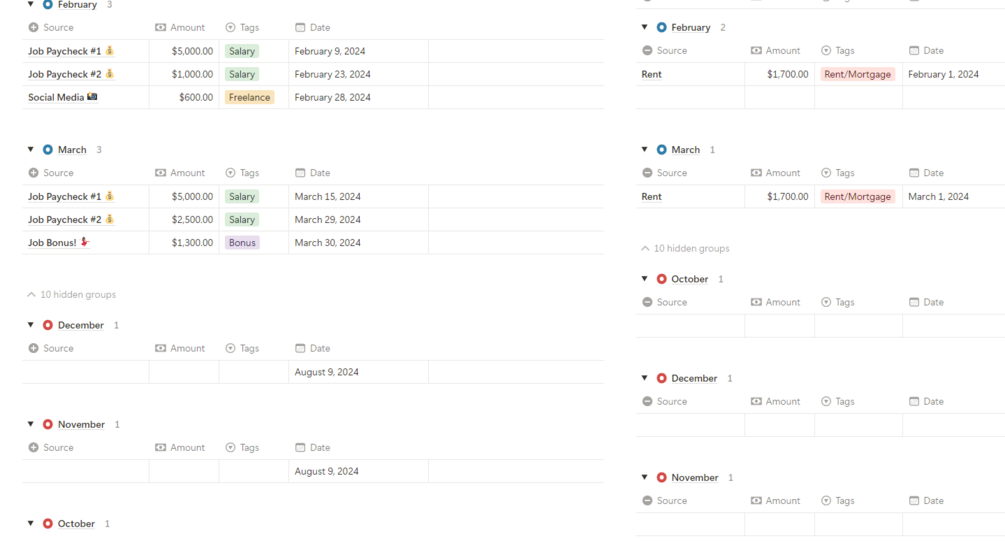Collapse the February group containing February 1 Rent

point(645,28)
